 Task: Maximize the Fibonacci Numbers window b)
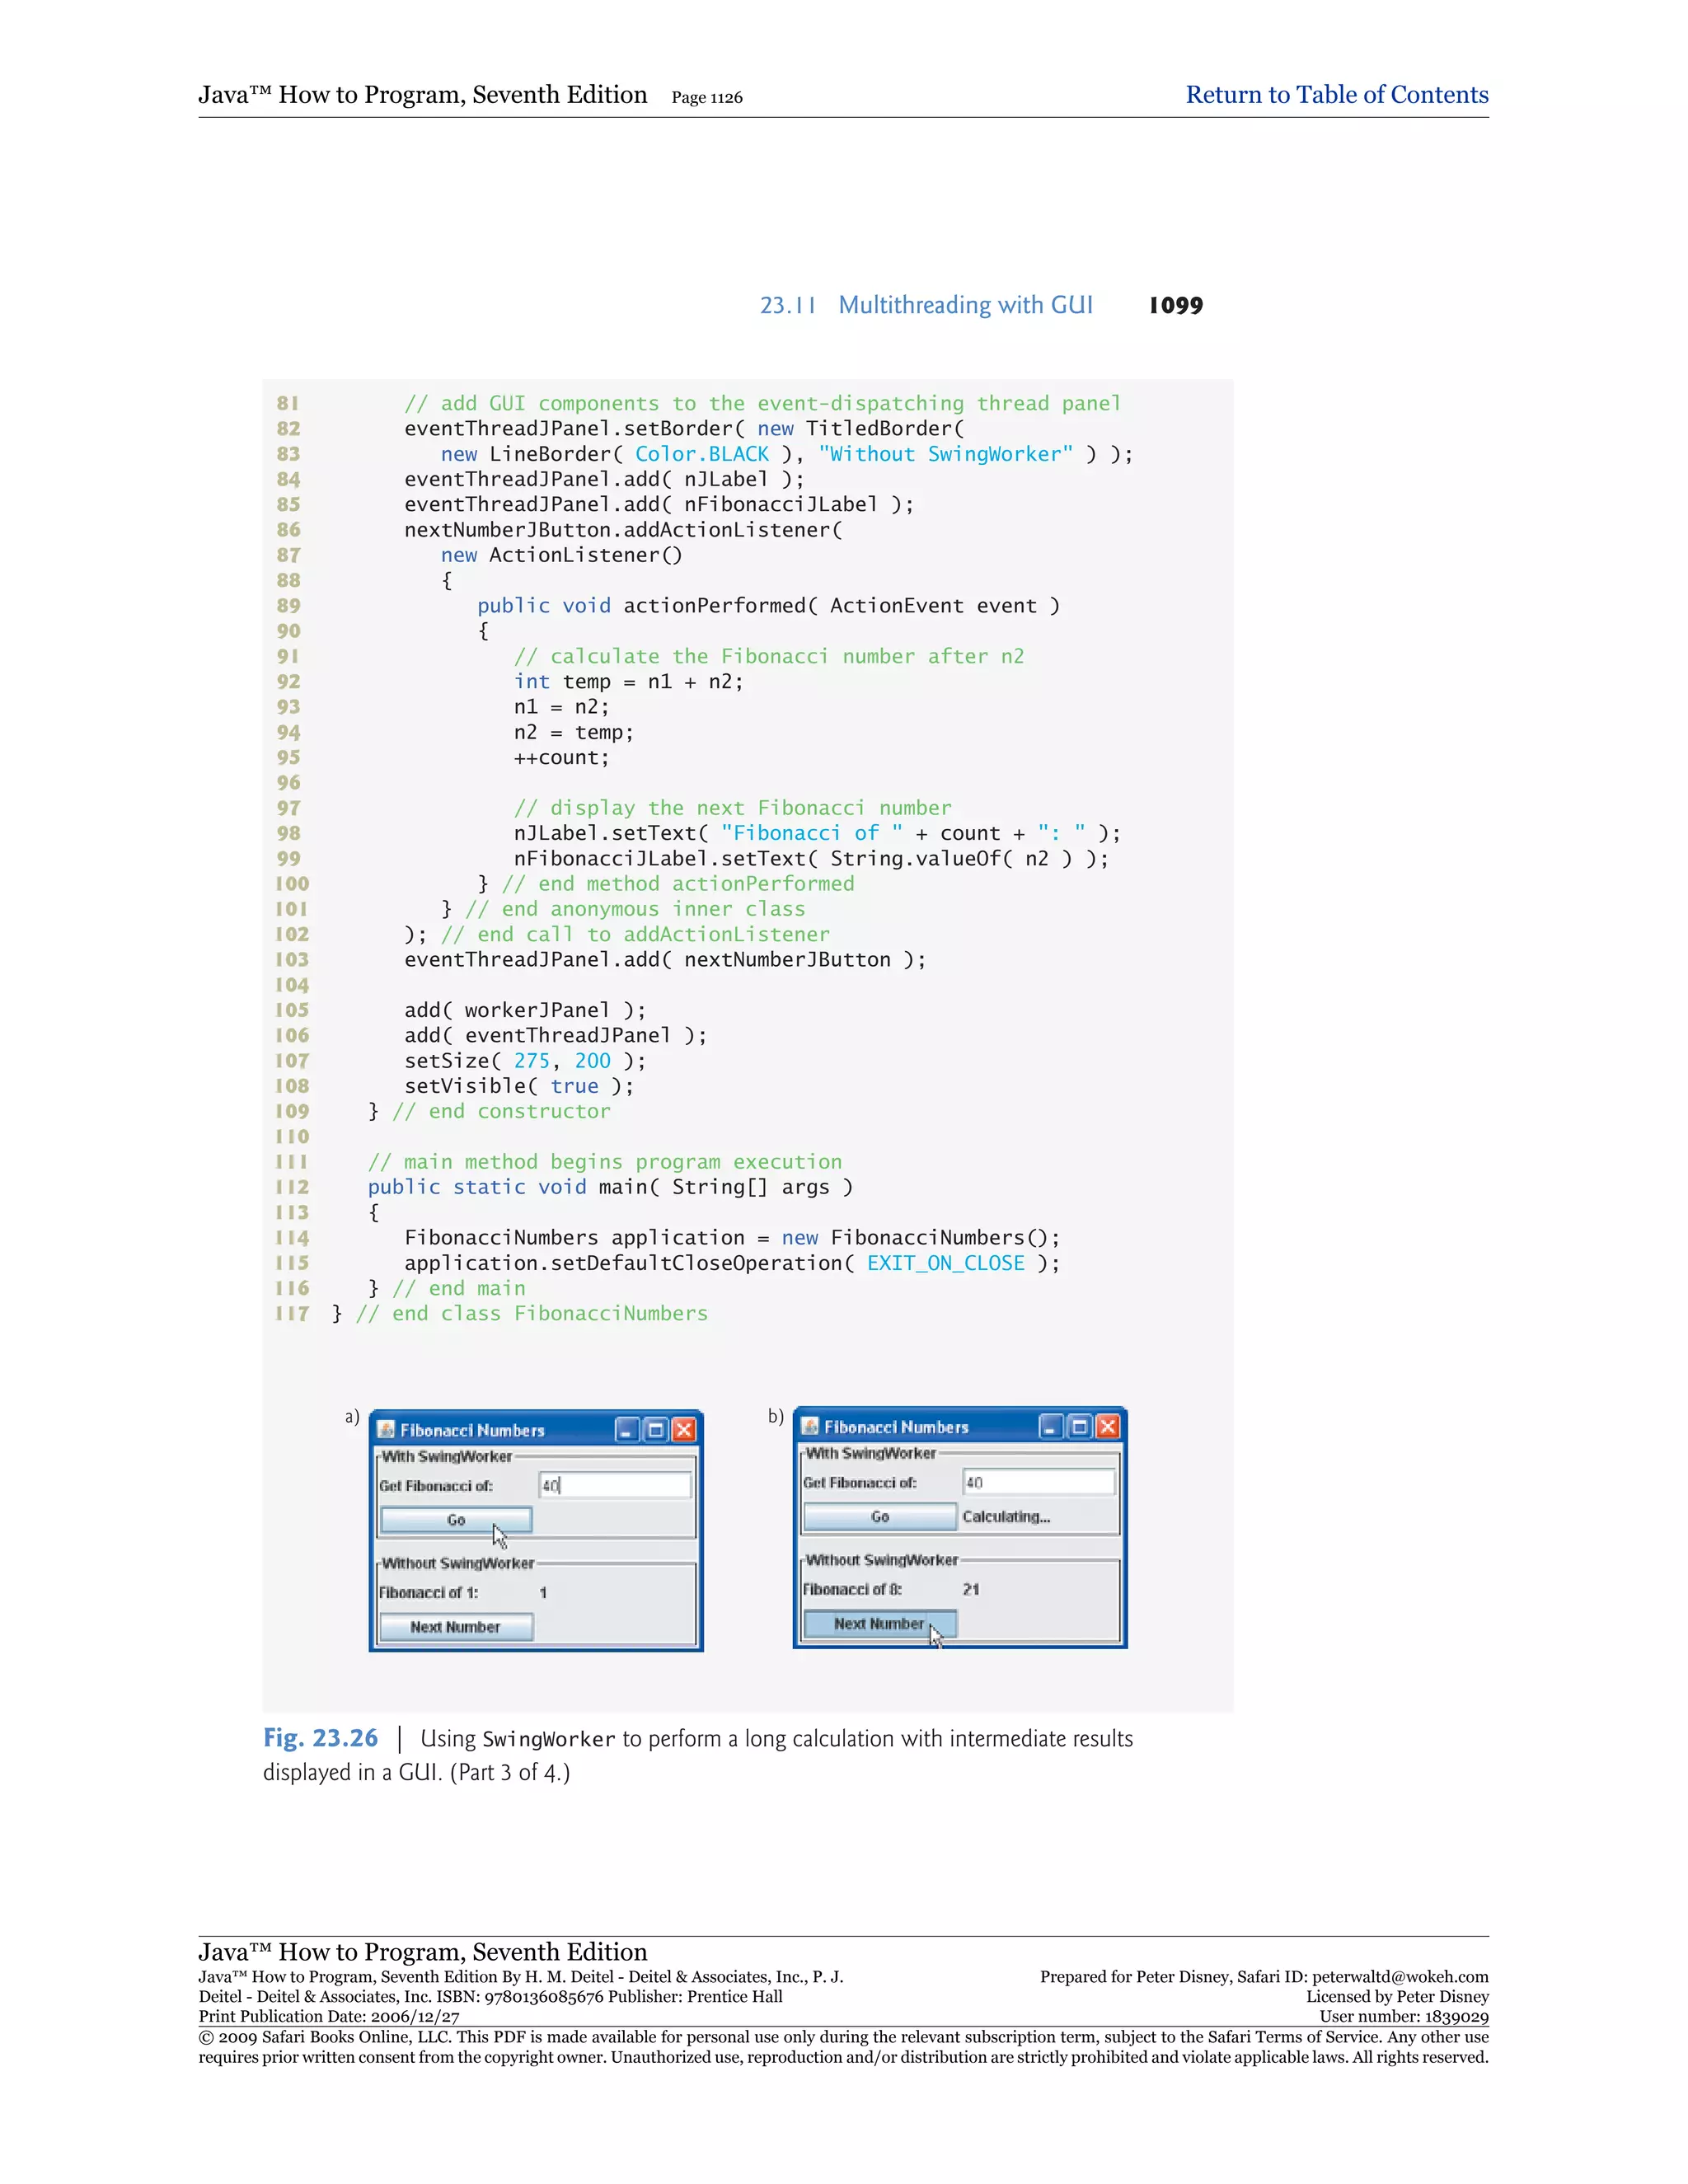click(1079, 1427)
